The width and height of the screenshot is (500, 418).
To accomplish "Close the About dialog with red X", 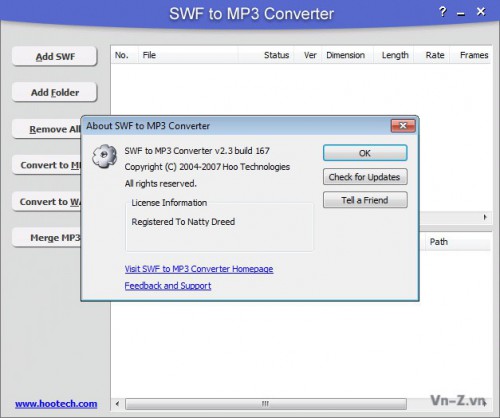I will 403,126.
